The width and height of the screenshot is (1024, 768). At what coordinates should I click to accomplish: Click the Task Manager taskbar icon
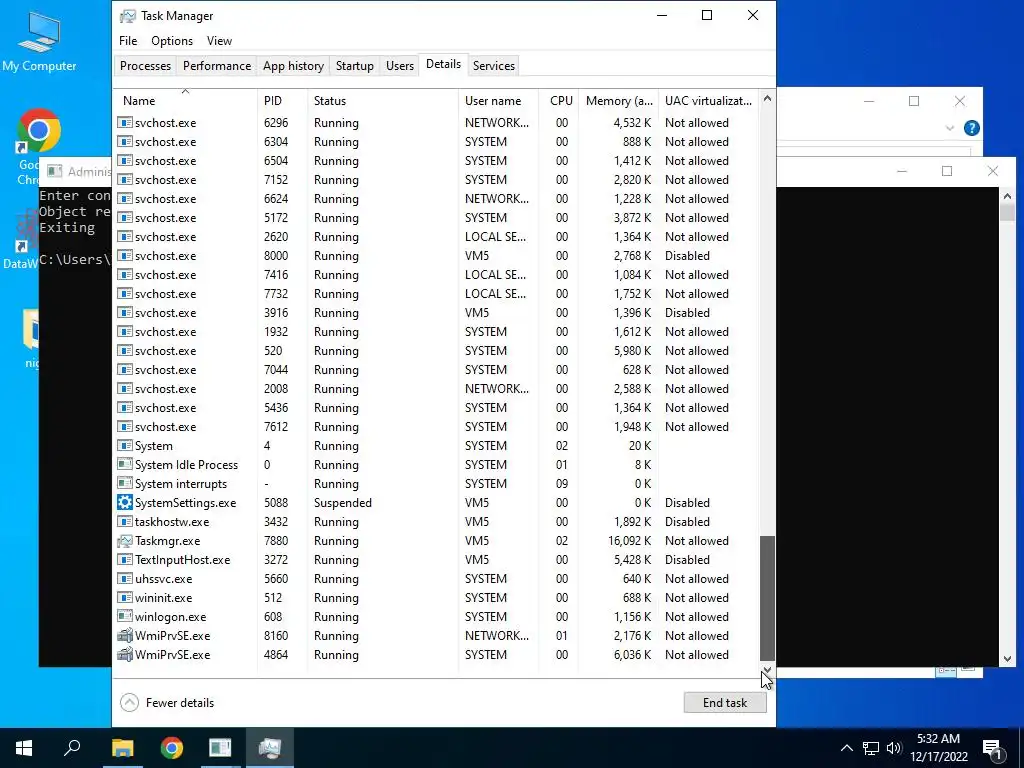(x=270, y=748)
